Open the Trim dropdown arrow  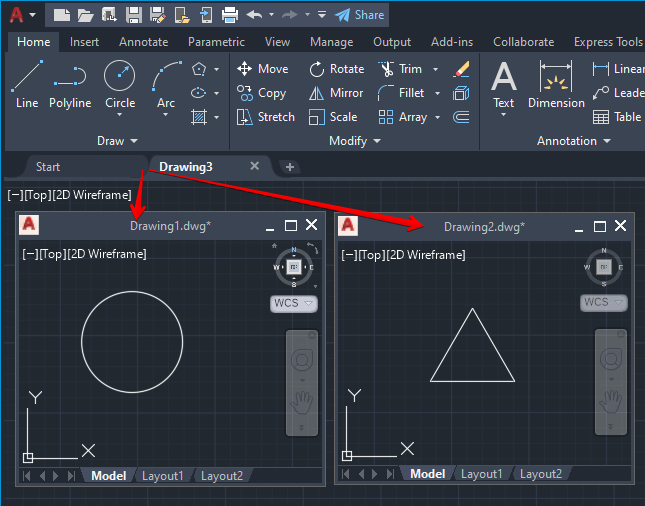[x=436, y=70]
